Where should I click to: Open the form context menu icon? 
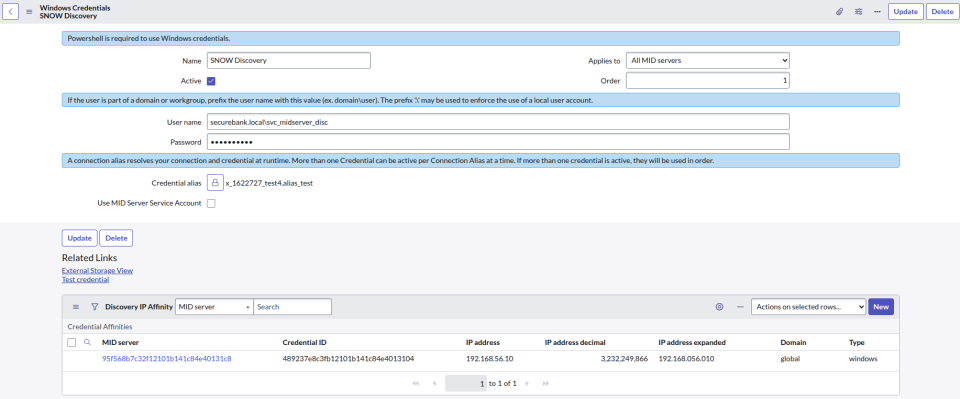29,12
